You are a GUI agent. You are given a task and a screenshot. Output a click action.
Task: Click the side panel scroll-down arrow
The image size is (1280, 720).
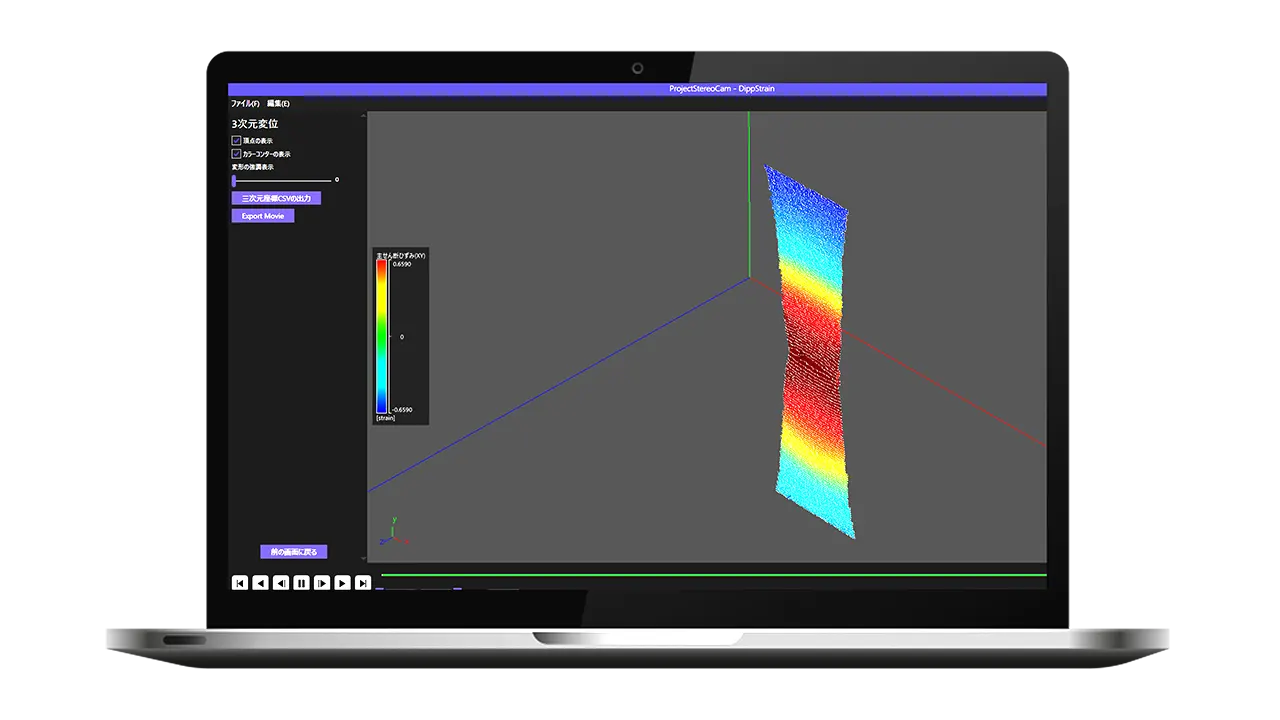pyautogui.click(x=364, y=560)
